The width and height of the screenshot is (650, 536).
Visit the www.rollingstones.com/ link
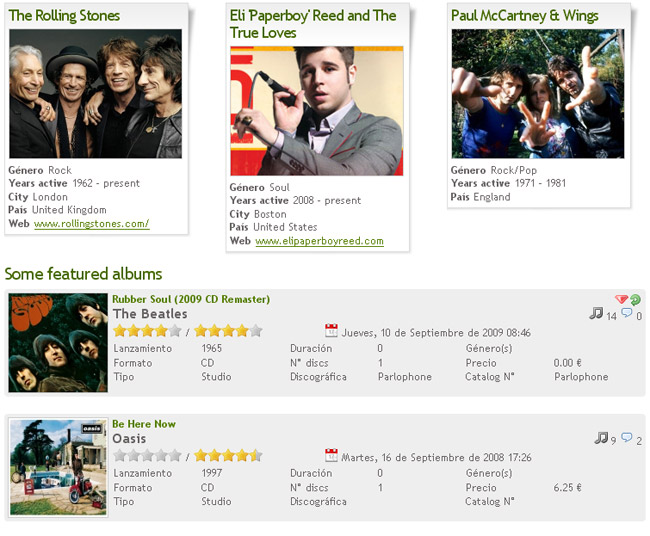91,224
